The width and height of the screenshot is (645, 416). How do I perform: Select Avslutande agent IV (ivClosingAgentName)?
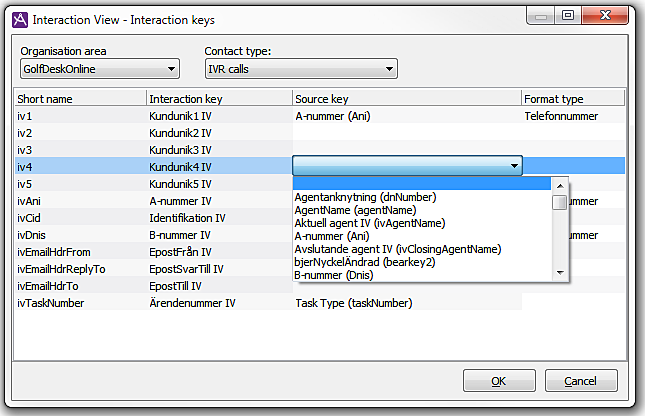(x=397, y=249)
